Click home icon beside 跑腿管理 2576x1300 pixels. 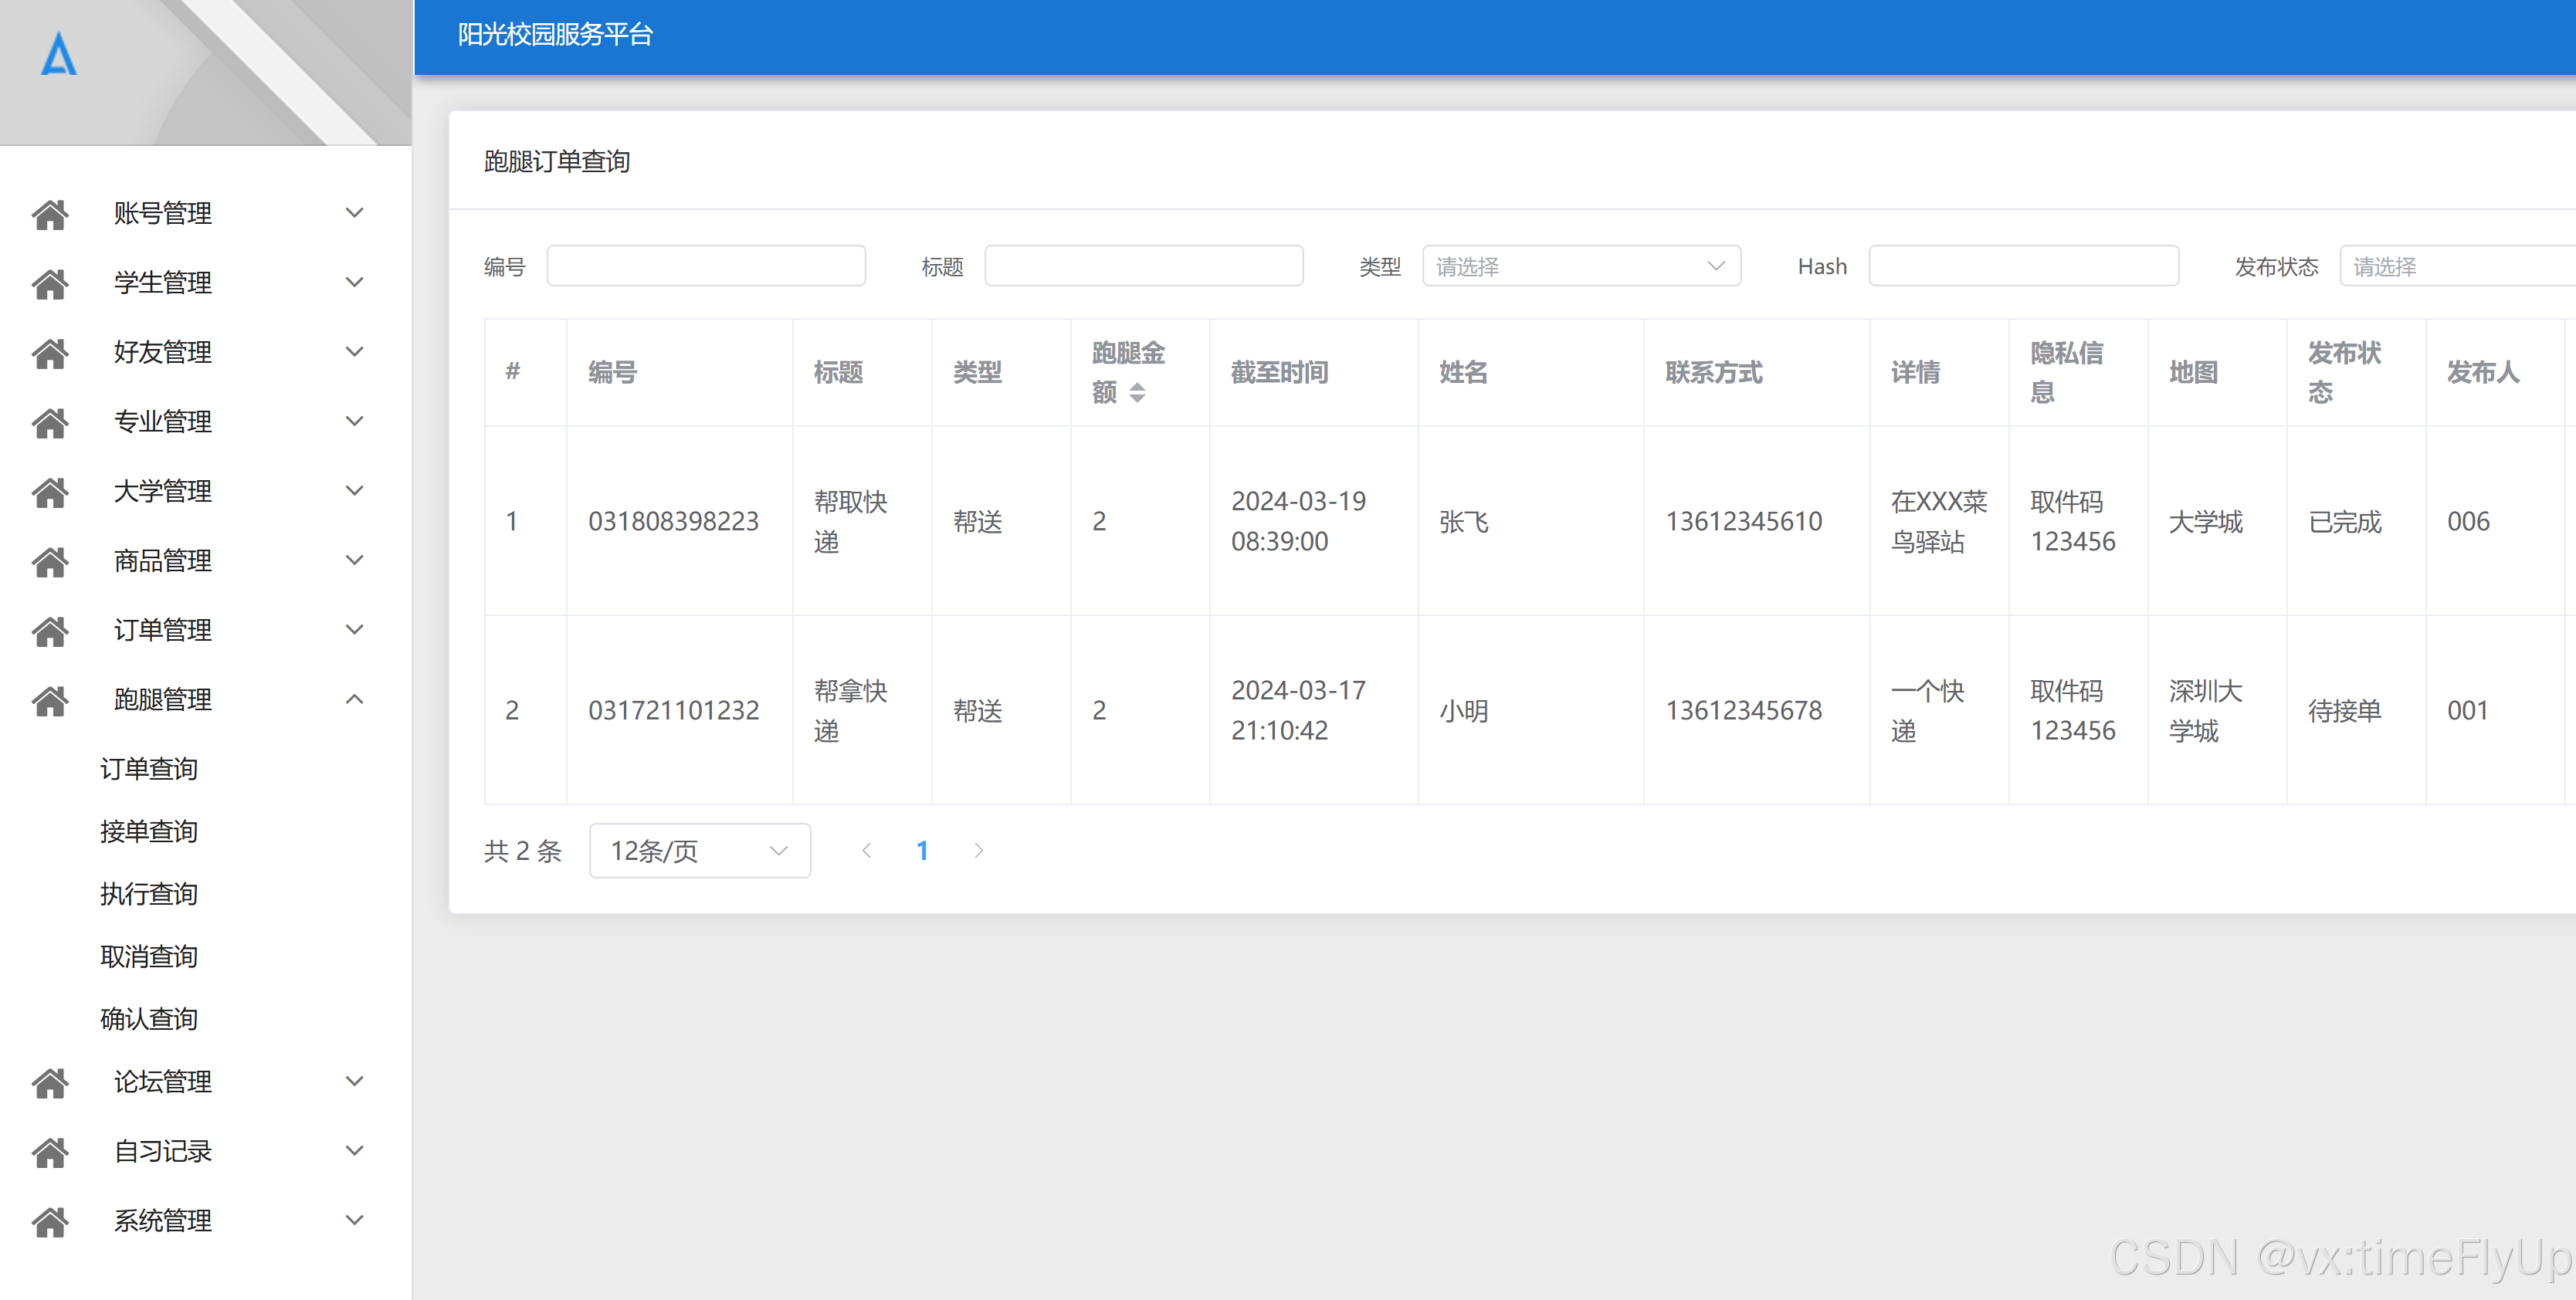coord(50,700)
